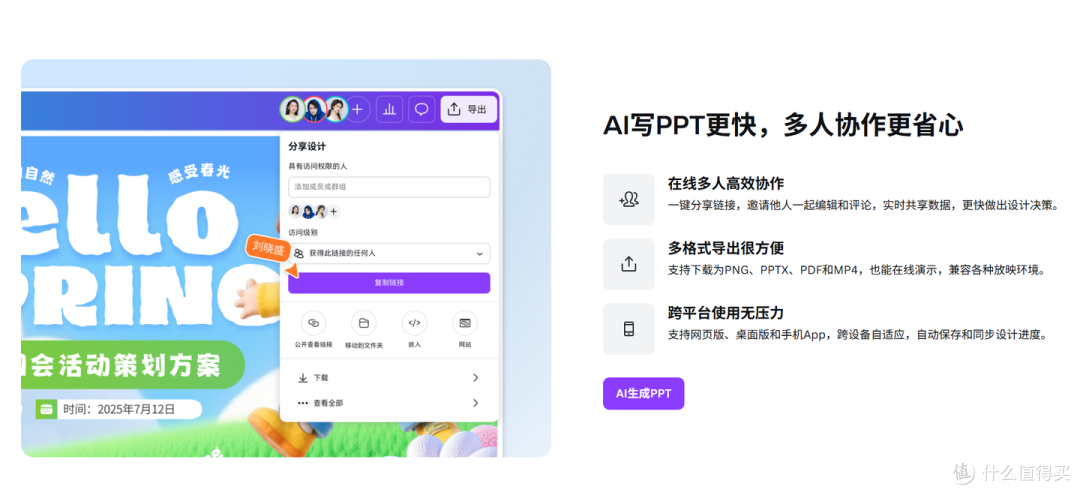Screen dimensions: 1080x495
Task: Click the green calendar icon beside 时间
Action: click(x=46, y=409)
